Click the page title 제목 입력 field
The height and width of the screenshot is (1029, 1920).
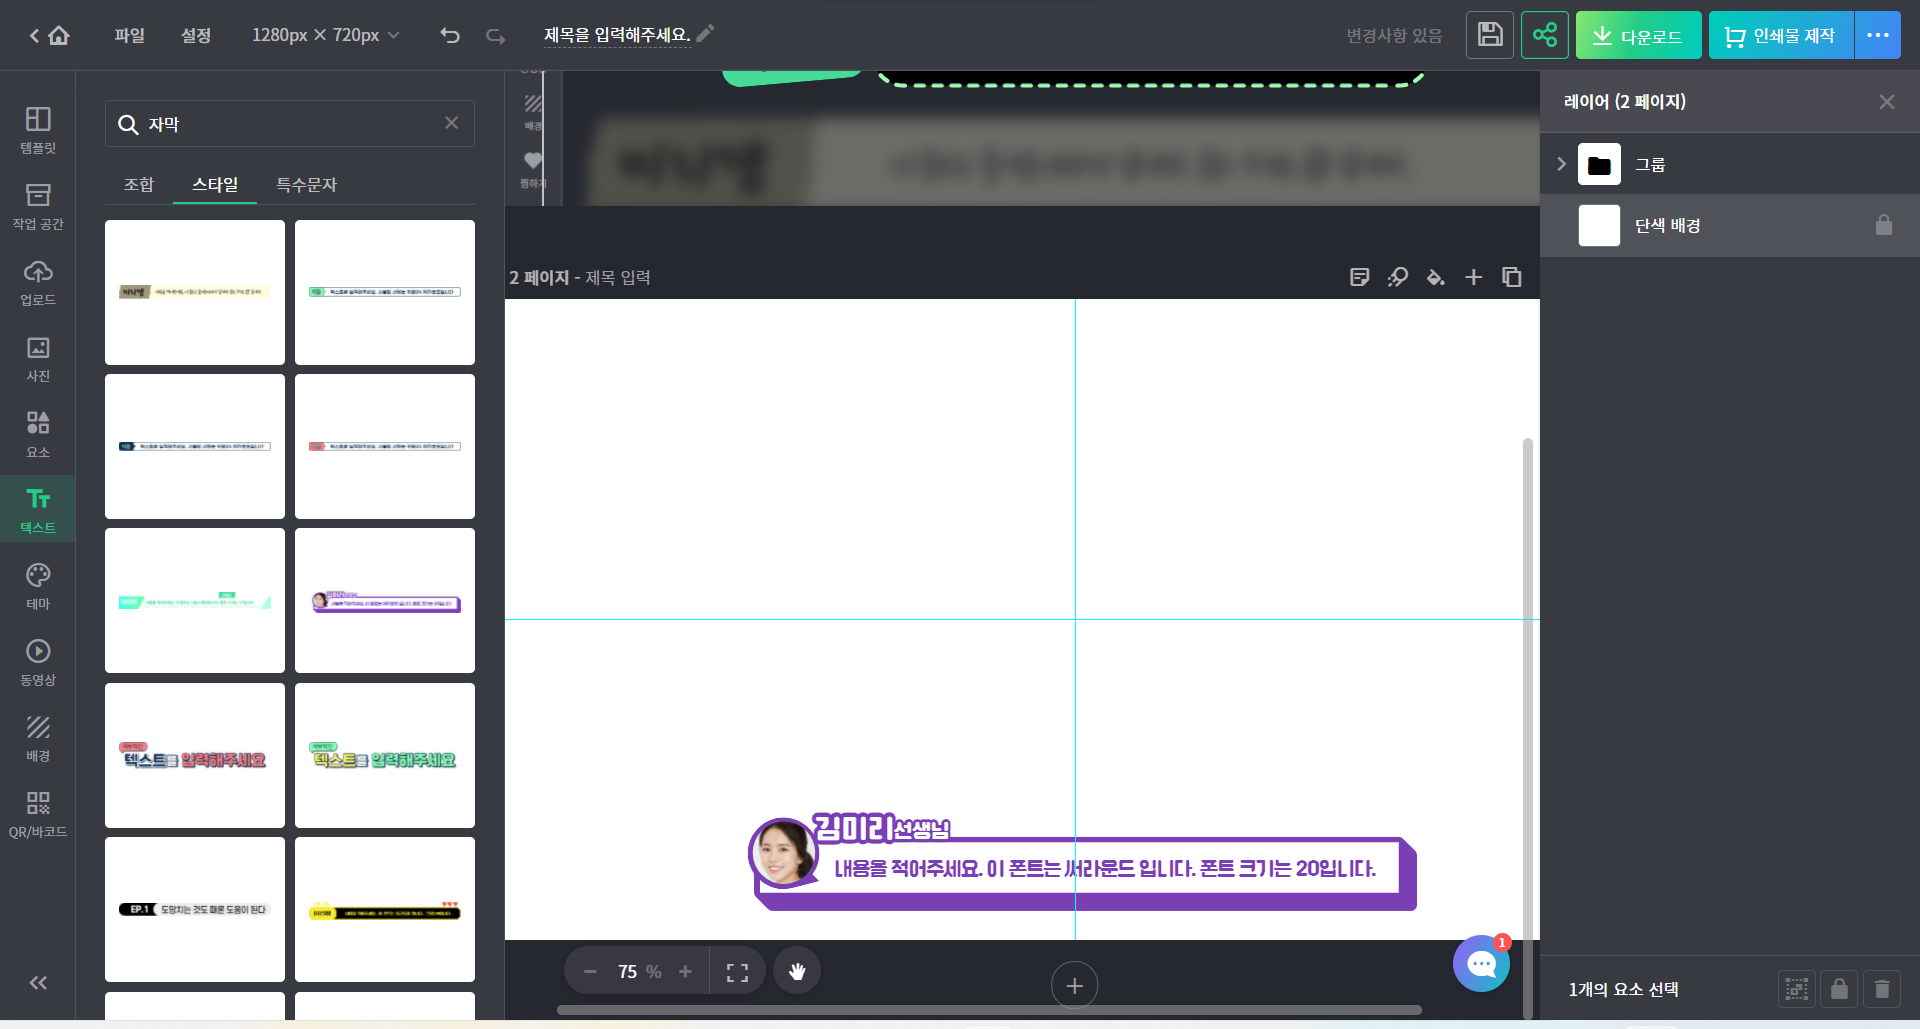click(x=618, y=278)
